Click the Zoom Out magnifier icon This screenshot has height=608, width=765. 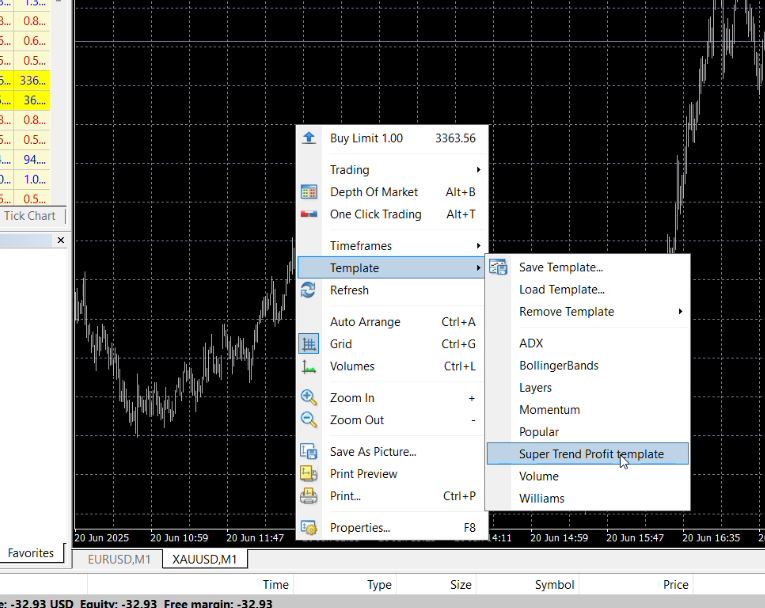[x=309, y=420]
